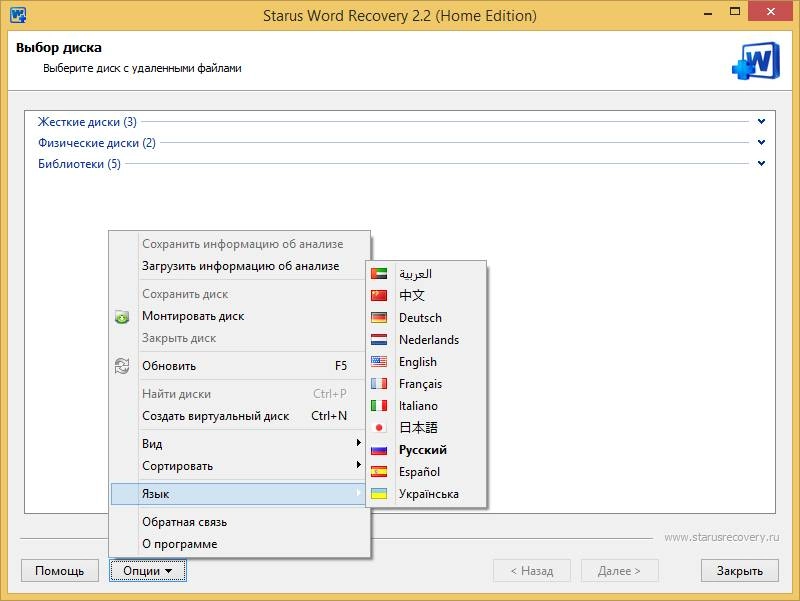Click the Закрыть button
The image size is (800, 601).
coord(740,570)
